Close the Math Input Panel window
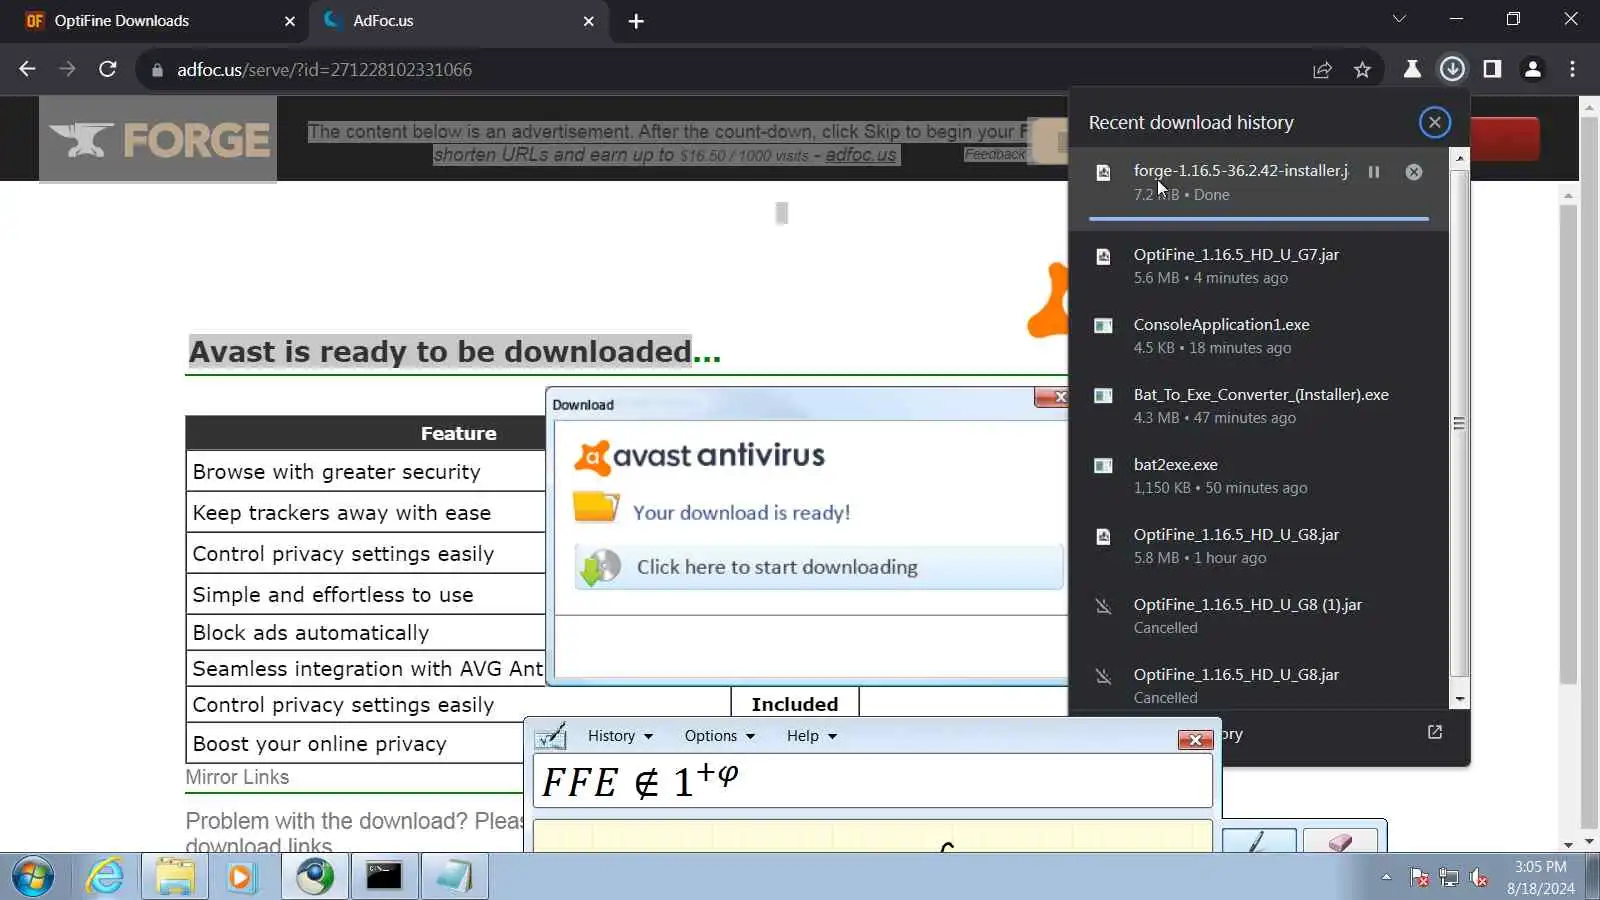1600x900 pixels. coord(1195,740)
